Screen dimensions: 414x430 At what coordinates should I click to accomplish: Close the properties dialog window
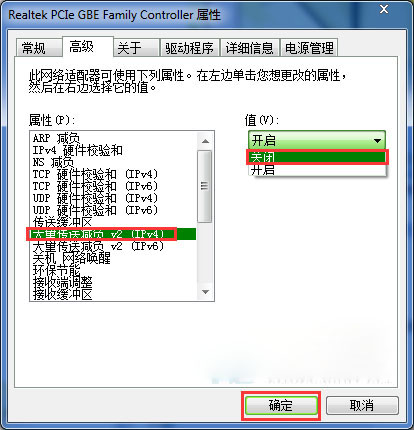384,9
